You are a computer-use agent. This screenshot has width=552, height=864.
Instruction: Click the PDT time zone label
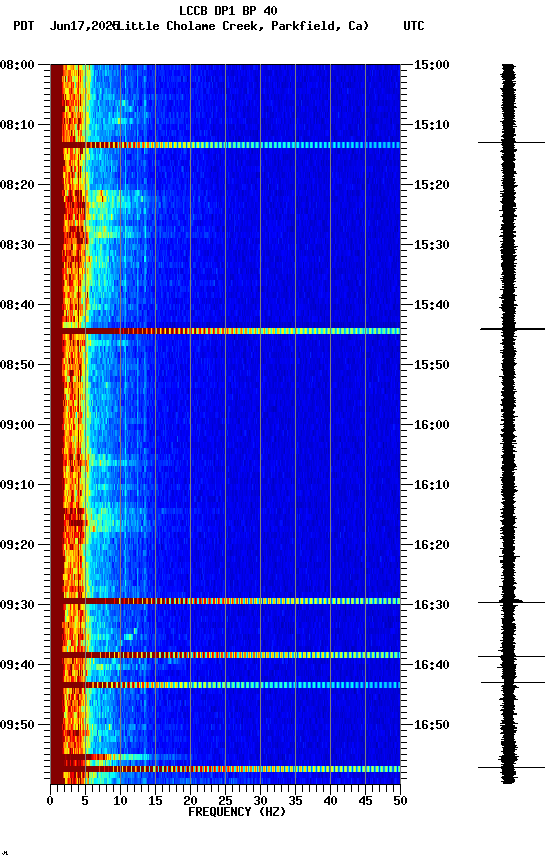tap(24, 26)
